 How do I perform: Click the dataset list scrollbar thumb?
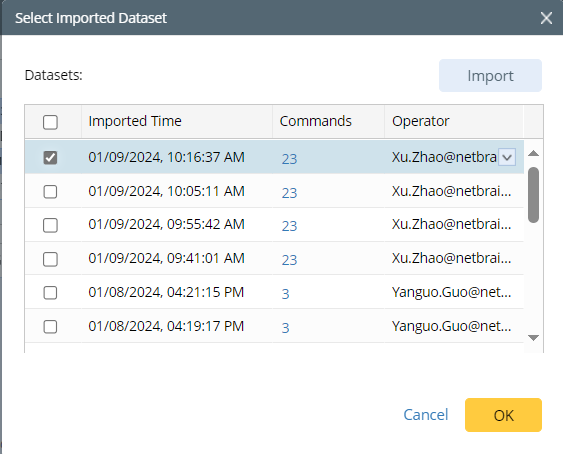click(534, 195)
